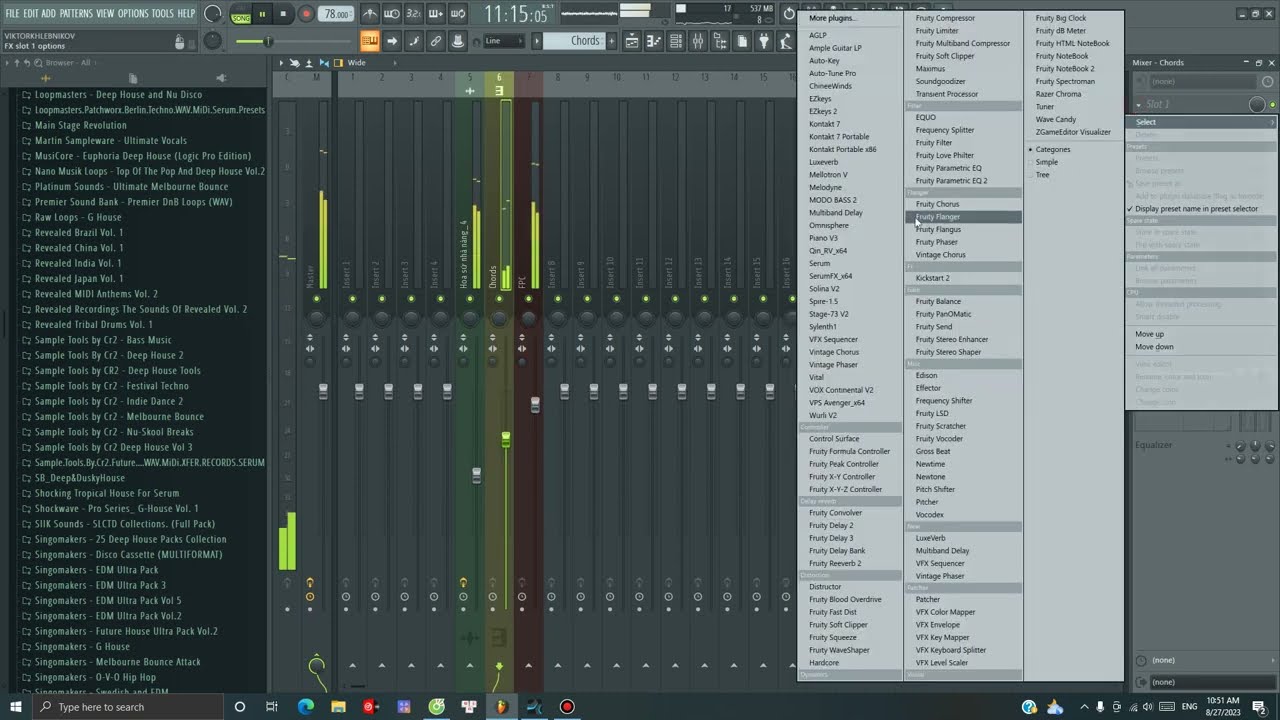Select the link (chain) tool icon
The height and width of the screenshot is (720, 1280).
436,41
